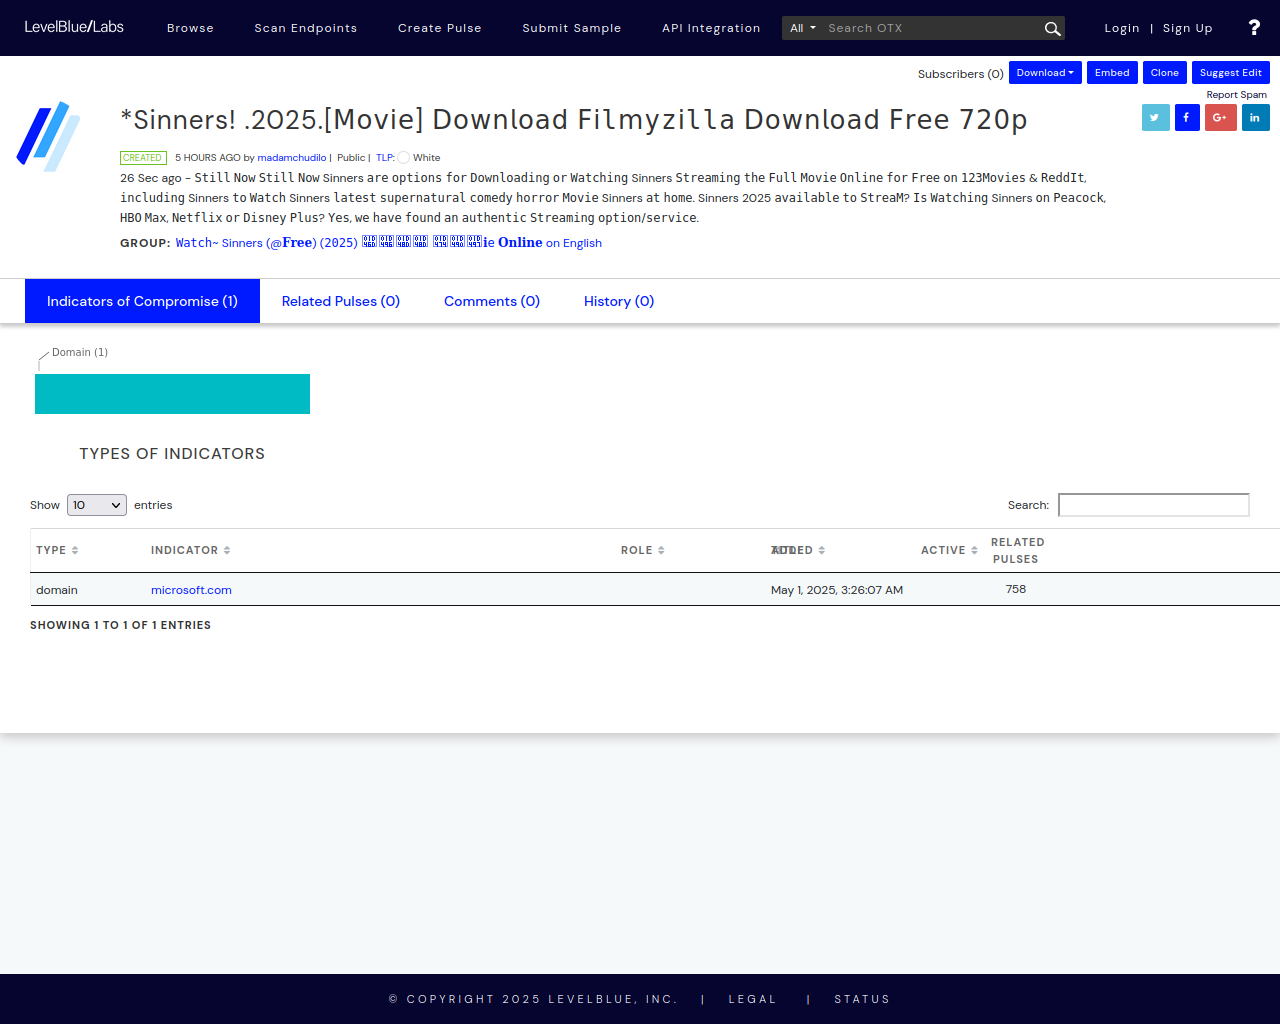Click the Twitter share icon
The height and width of the screenshot is (1024, 1280).
click(x=1155, y=118)
